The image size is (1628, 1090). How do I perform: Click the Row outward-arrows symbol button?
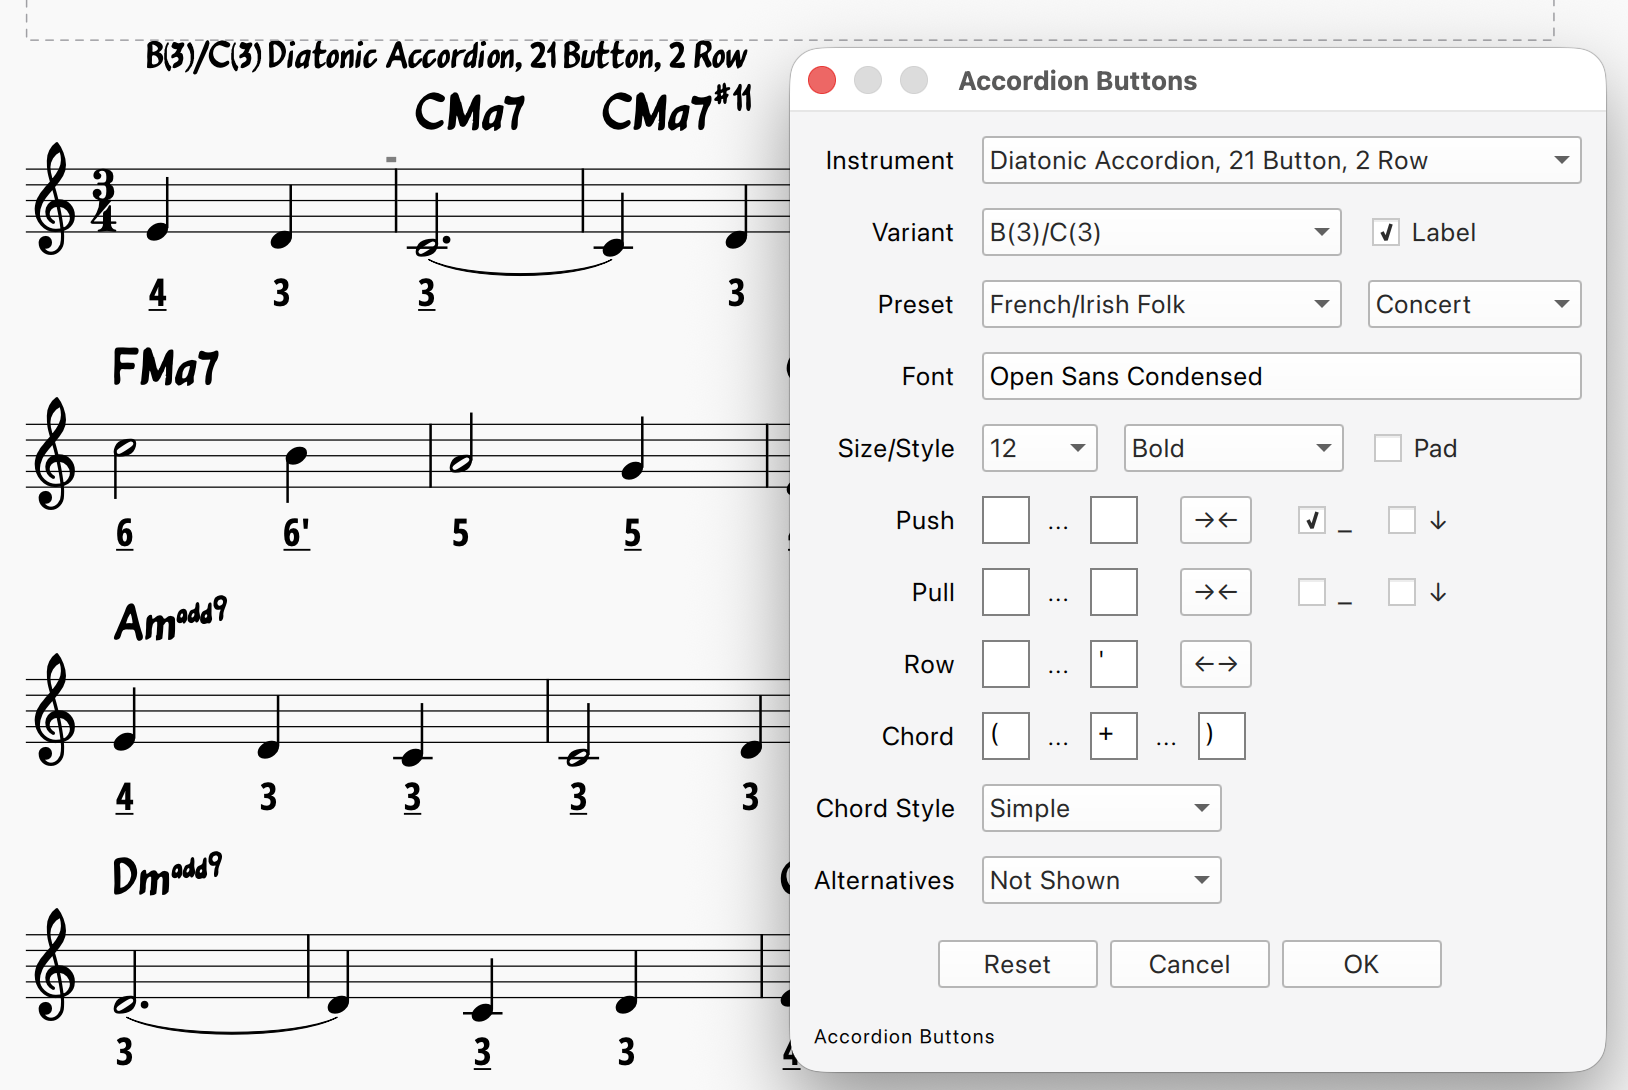[1215, 664]
